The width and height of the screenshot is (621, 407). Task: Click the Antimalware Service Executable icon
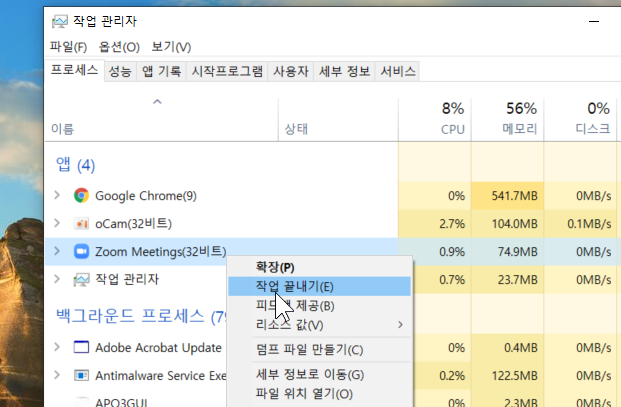82,376
